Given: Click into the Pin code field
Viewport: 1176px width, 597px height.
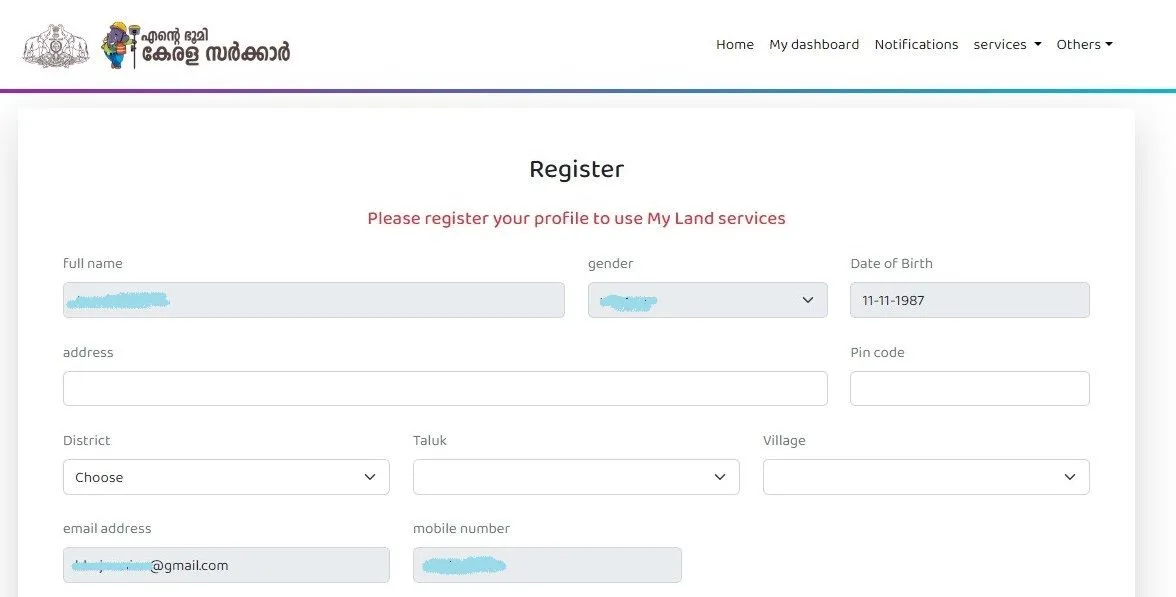Looking at the screenshot, I should click(969, 389).
